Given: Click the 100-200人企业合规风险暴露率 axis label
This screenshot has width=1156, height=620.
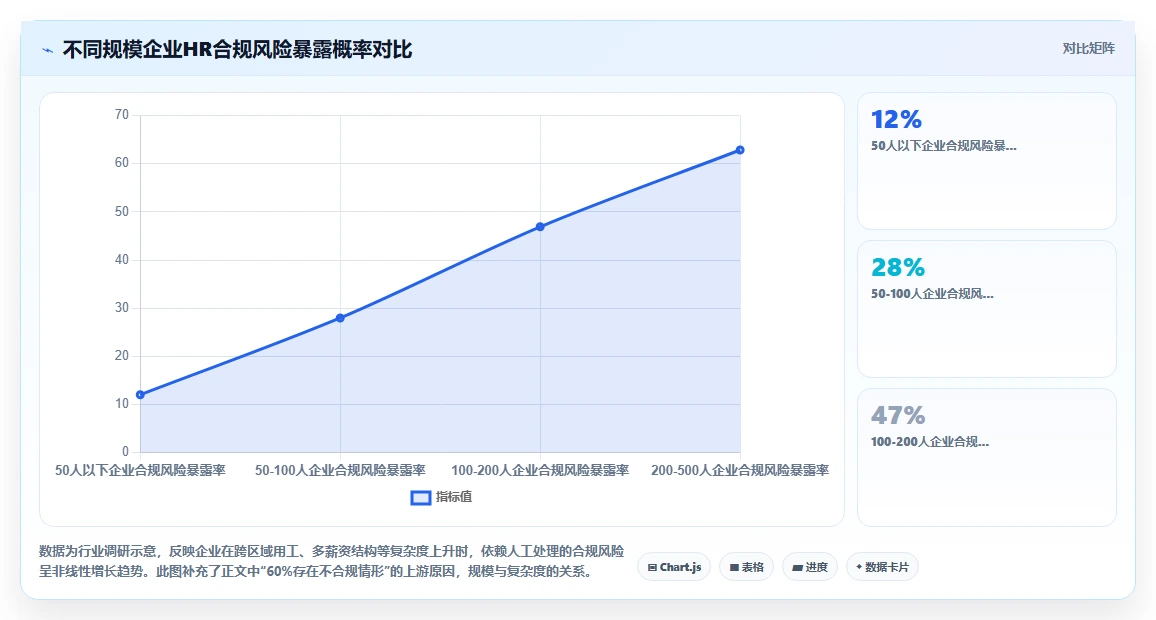Looking at the screenshot, I should (540, 470).
